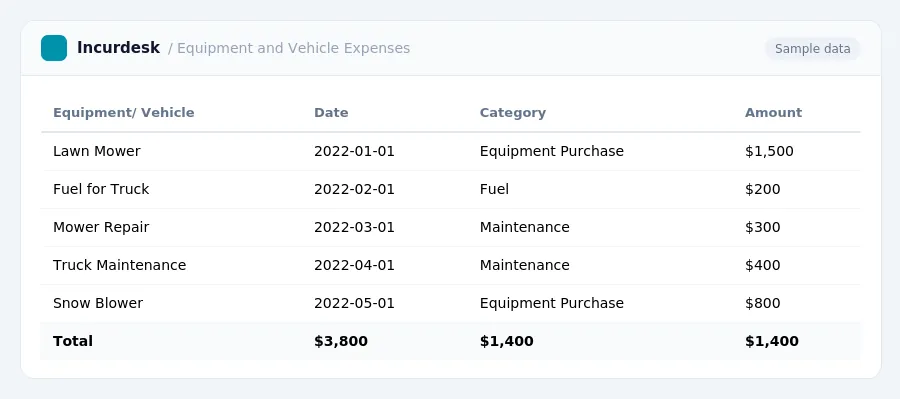The image size is (900, 399).
Task: Click Equipment Purchase in Snow Blower row
Action: [x=552, y=303]
